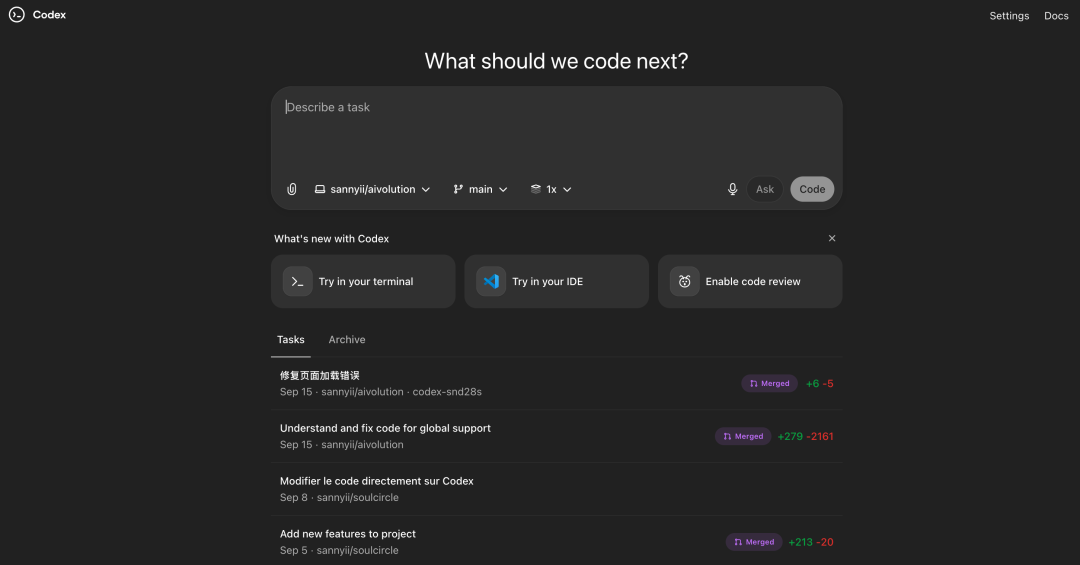Click the Codex logo icon
Screen dimensions: 1080x565
[x=16, y=15]
